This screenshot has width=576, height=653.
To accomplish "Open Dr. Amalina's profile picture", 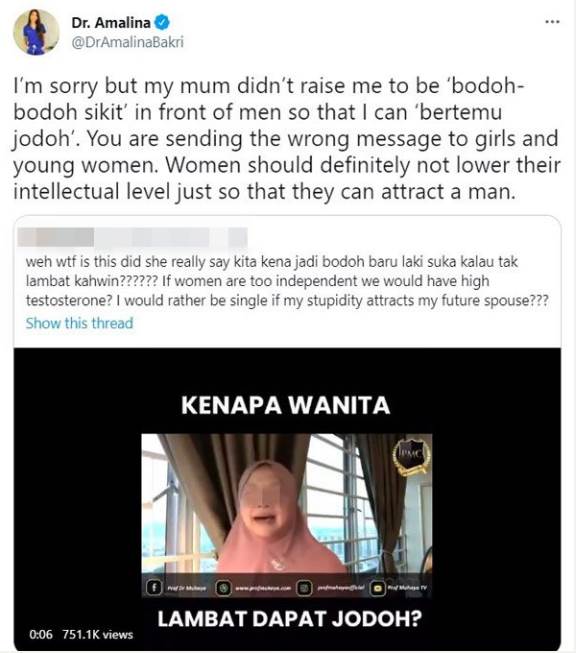I will tap(35, 32).
